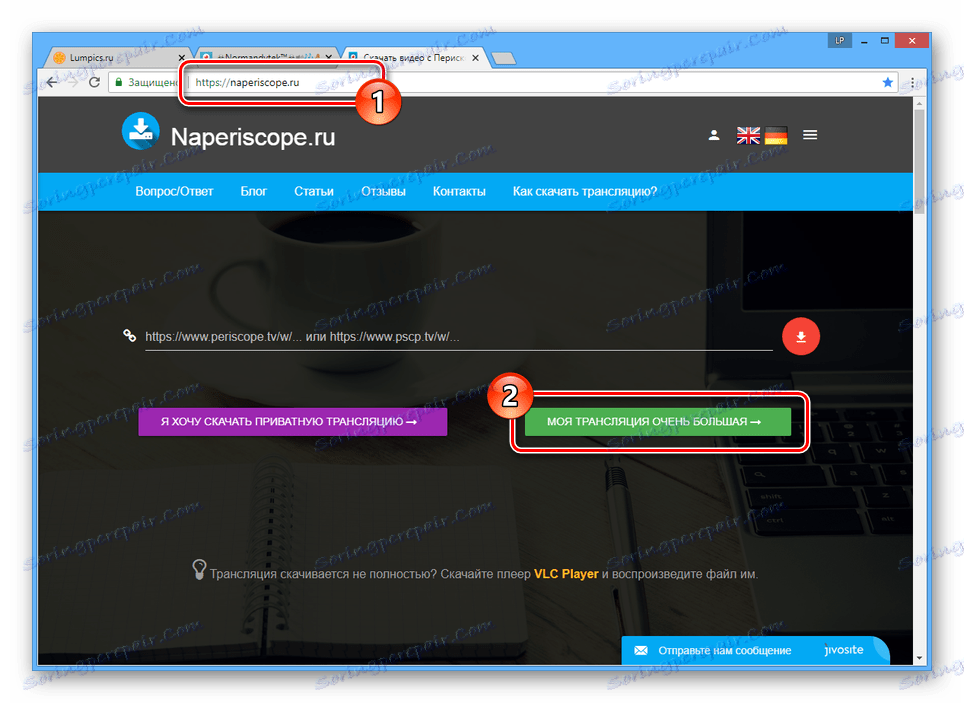This screenshot has height=703, width=964.
Task: Switch to the Normandytek tab
Action: pos(267,58)
